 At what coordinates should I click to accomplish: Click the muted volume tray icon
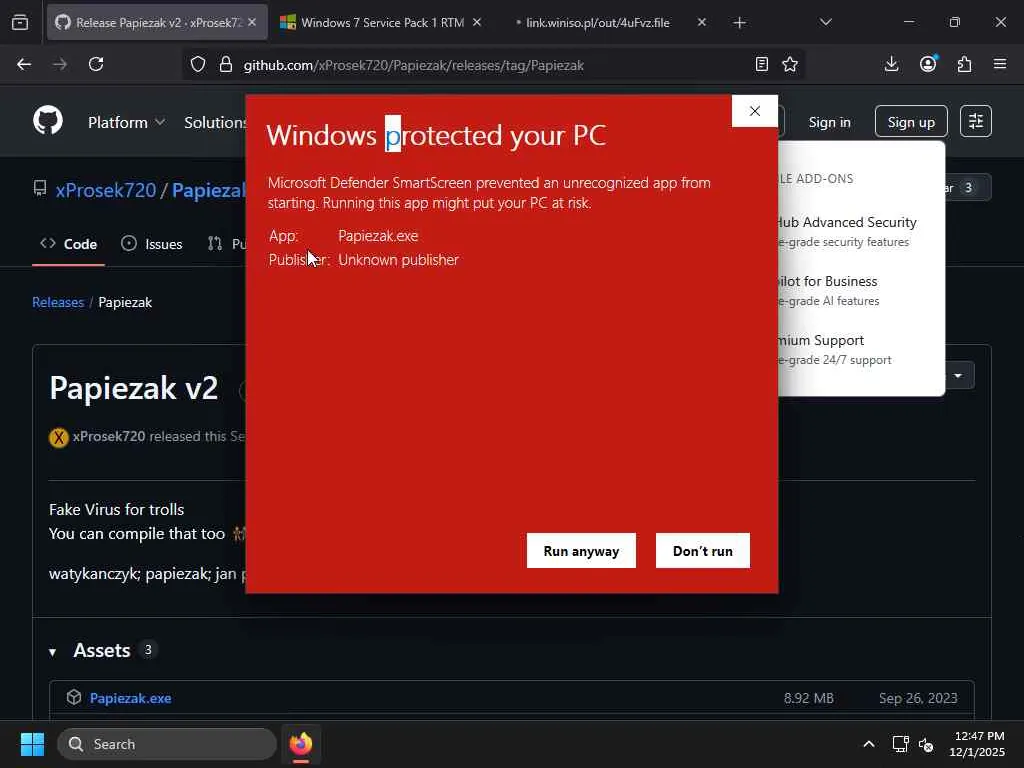927,744
